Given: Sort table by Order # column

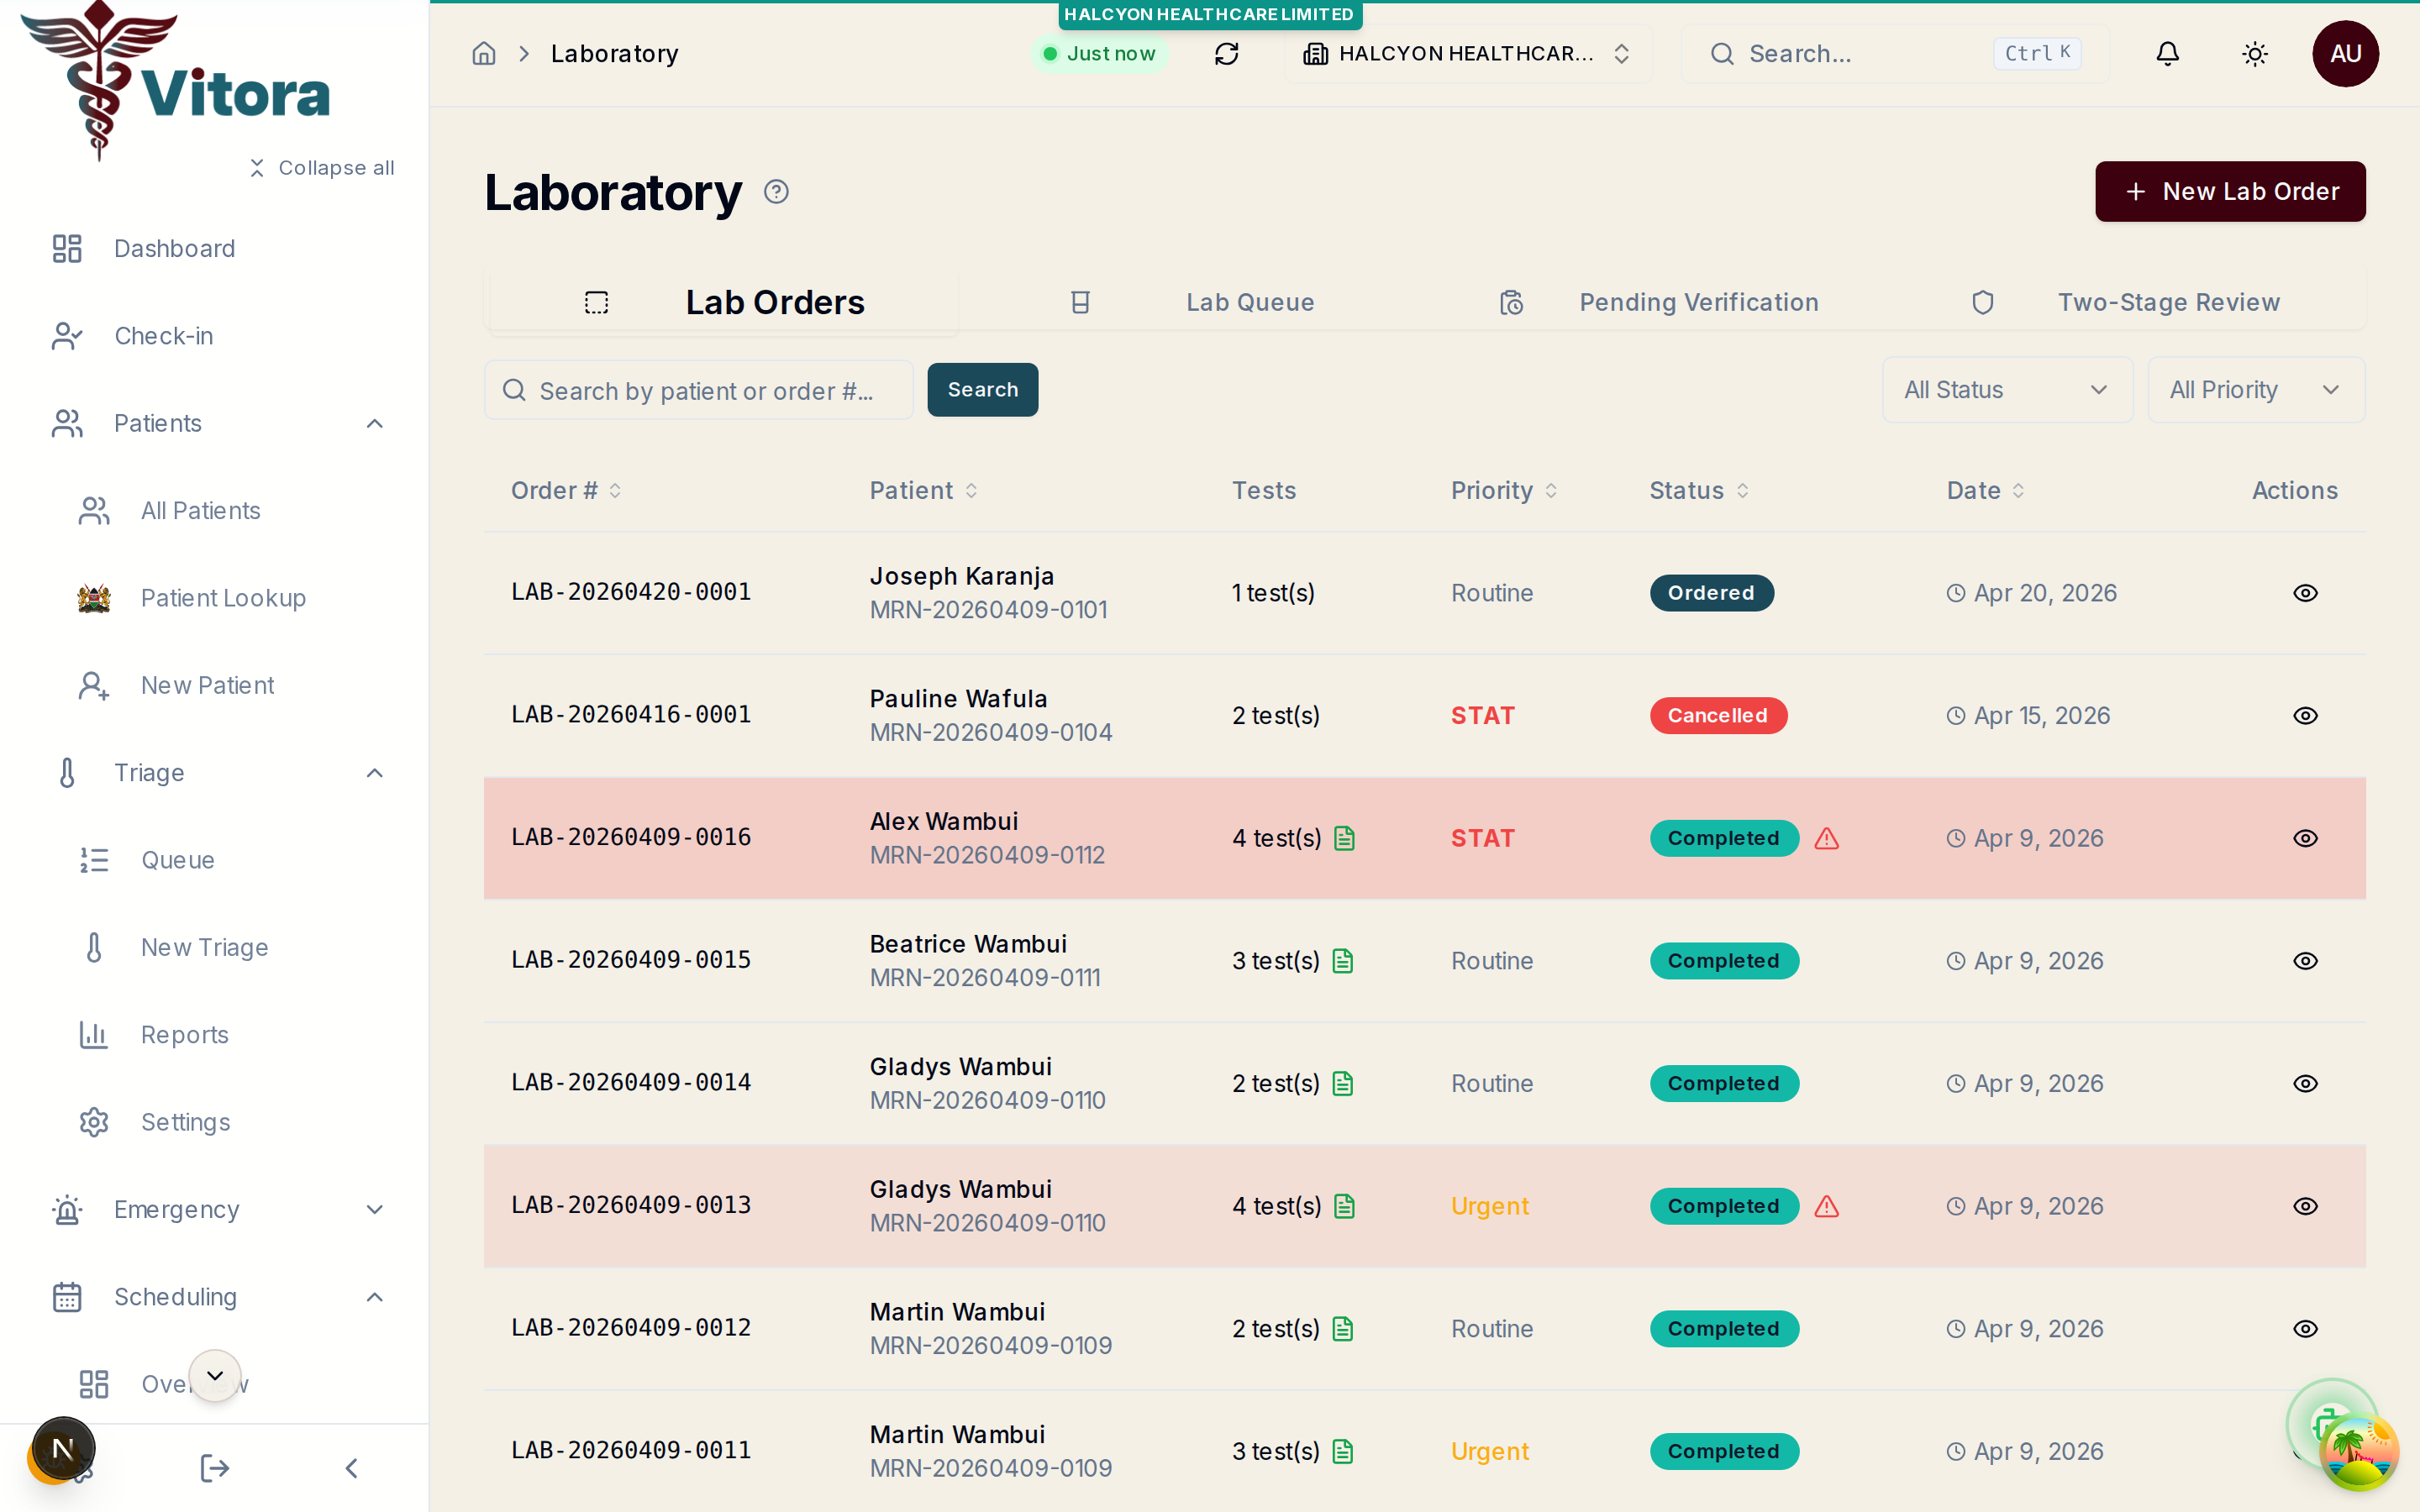Looking at the screenshot, I should click(x=566, y=491).
